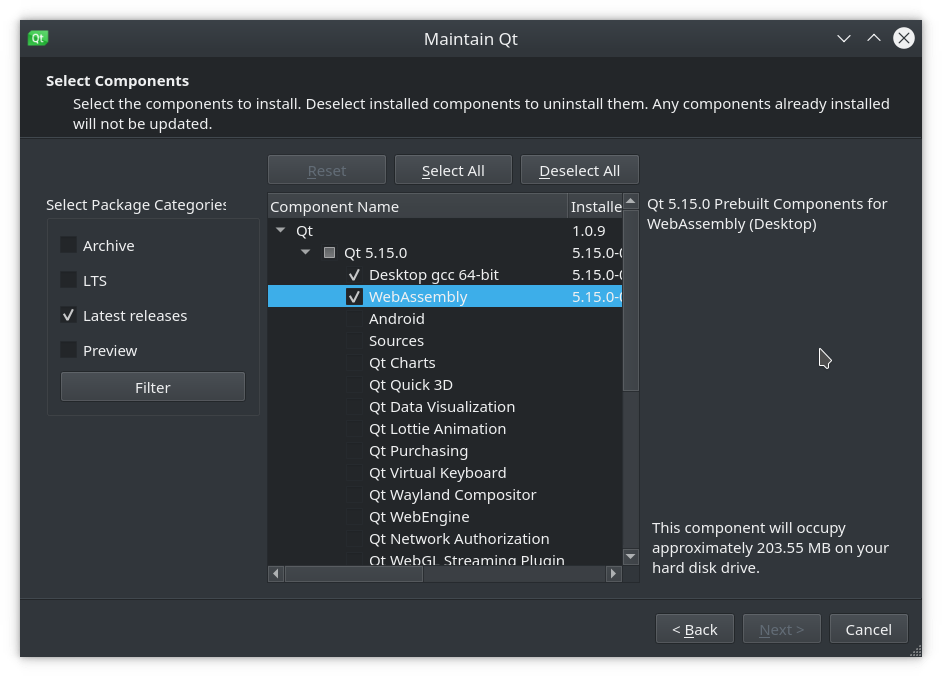This screenshot has height=677, width=942.
Task: Click the Qt logo icon in title bar
Action: (x=38, y=38)
